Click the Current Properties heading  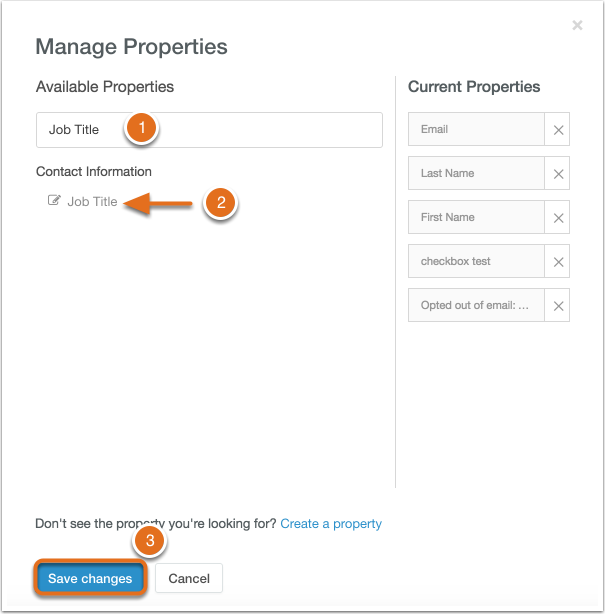coord(474,87)
